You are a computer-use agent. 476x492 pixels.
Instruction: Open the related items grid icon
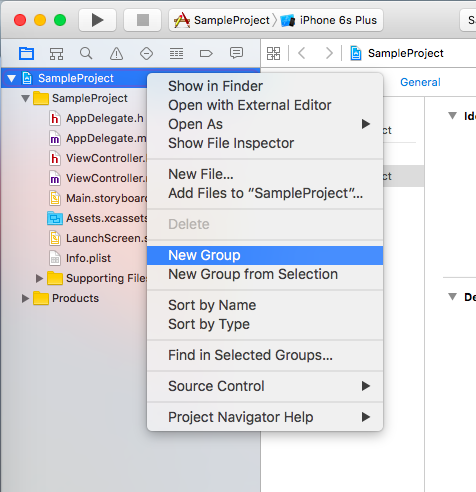[x=273, y=53]
